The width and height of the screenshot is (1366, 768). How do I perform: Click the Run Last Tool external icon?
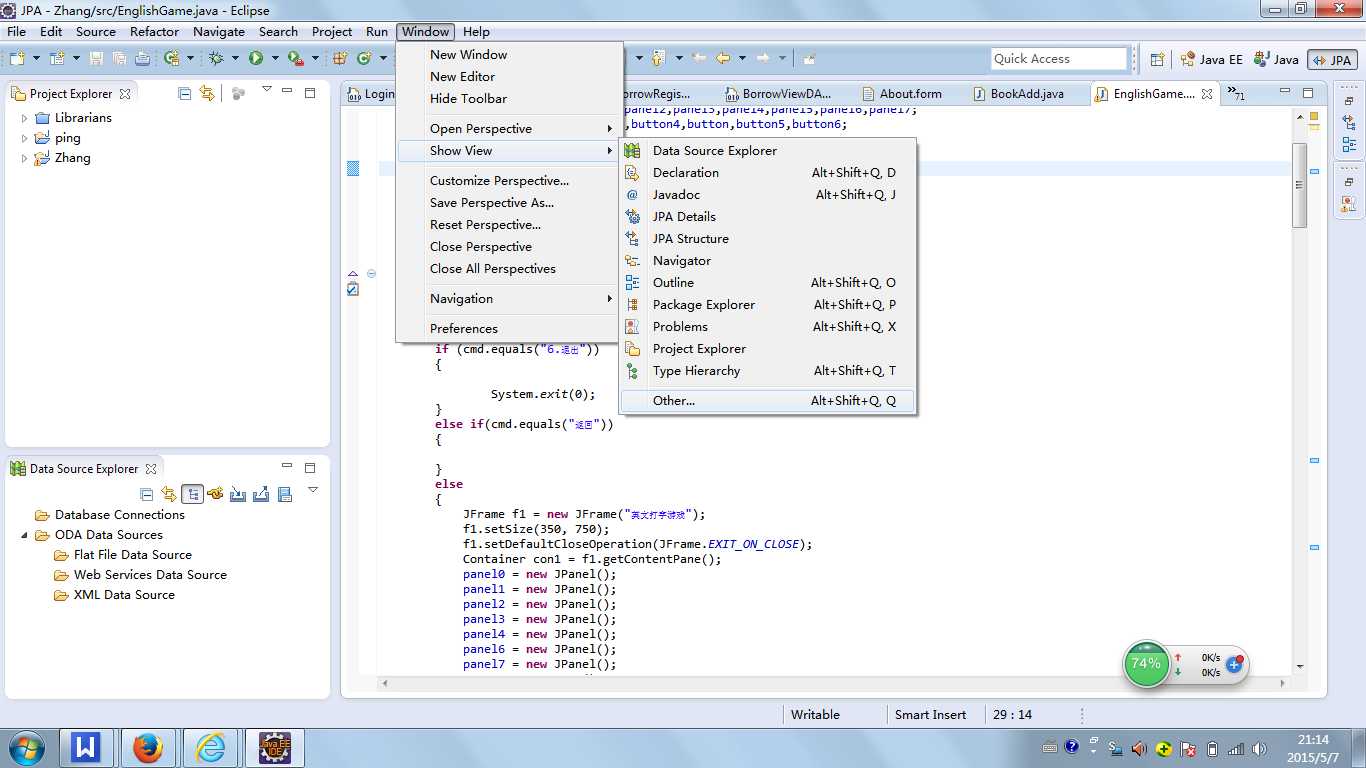click(x=295, y=59)
